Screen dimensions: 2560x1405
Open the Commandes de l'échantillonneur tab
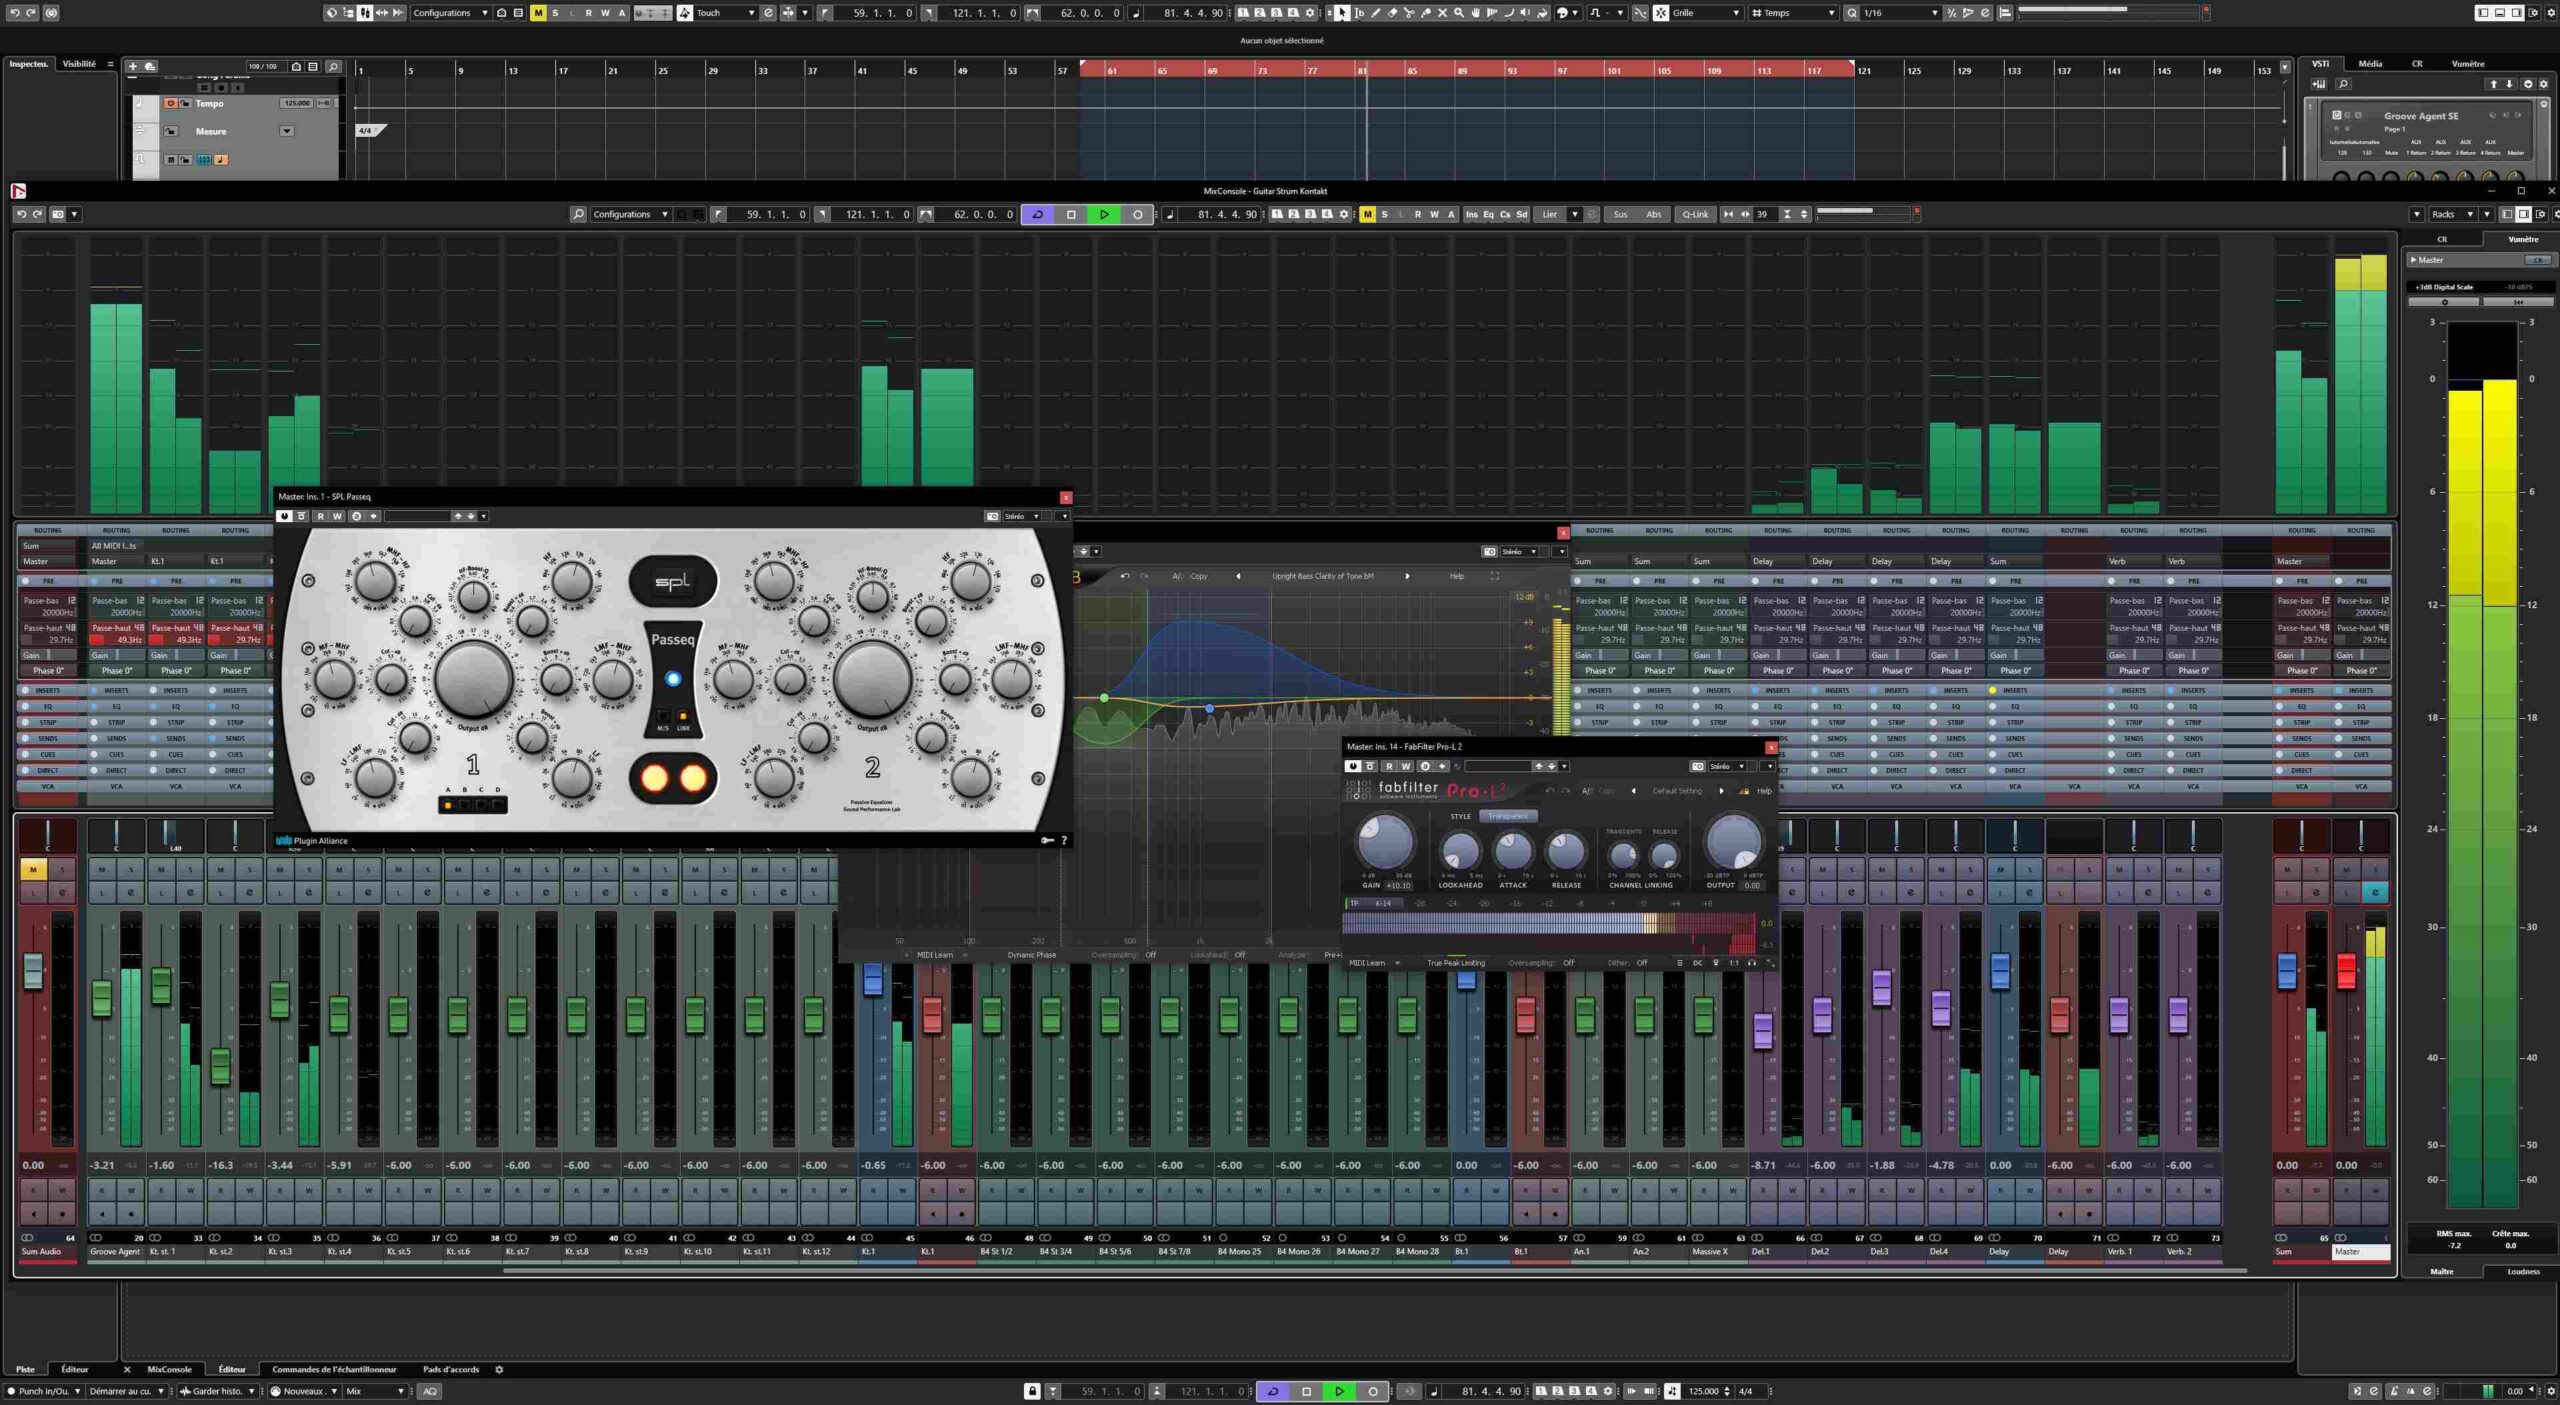[334, 1370]
